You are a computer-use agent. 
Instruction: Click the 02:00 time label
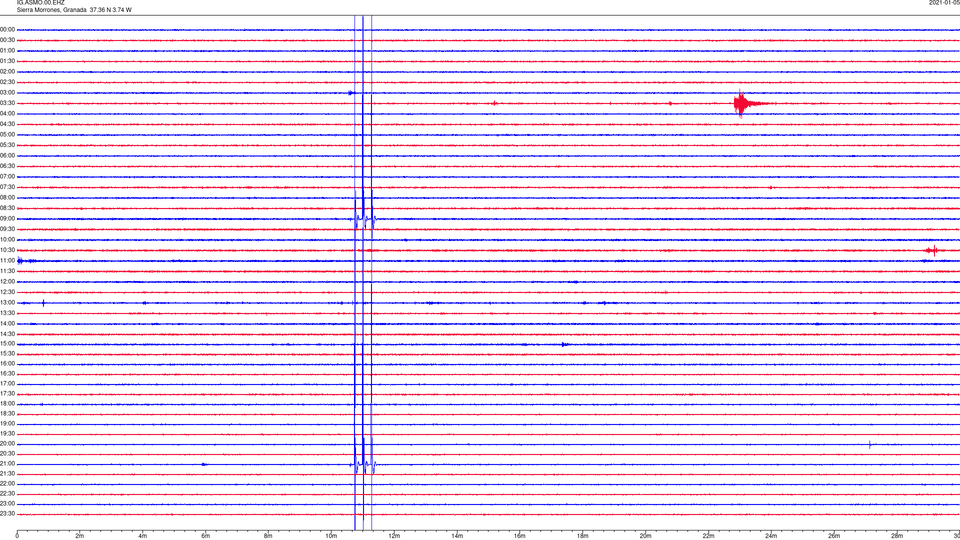pos(7,71)
